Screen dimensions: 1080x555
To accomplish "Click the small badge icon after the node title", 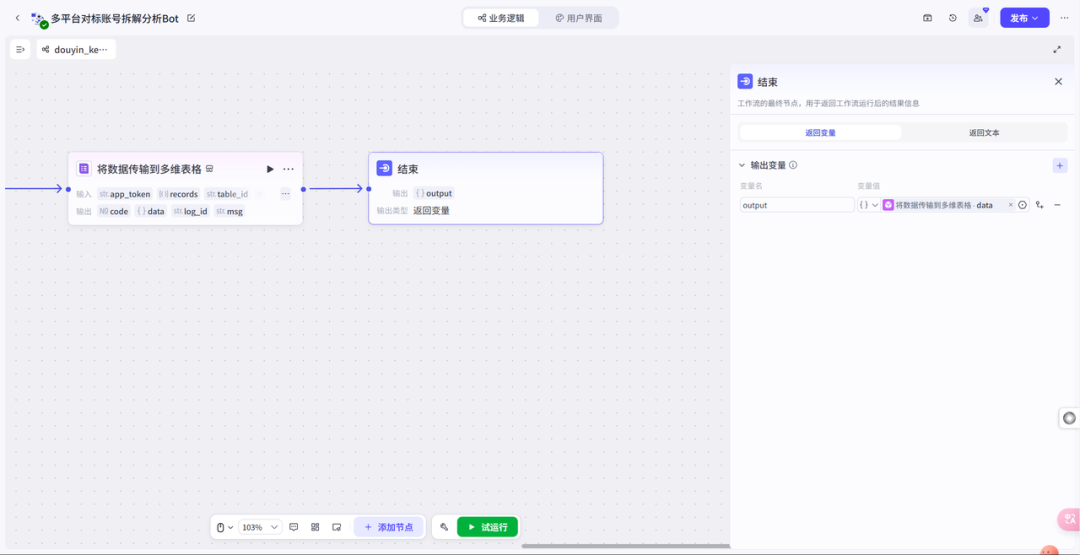I will click(209, 169).
